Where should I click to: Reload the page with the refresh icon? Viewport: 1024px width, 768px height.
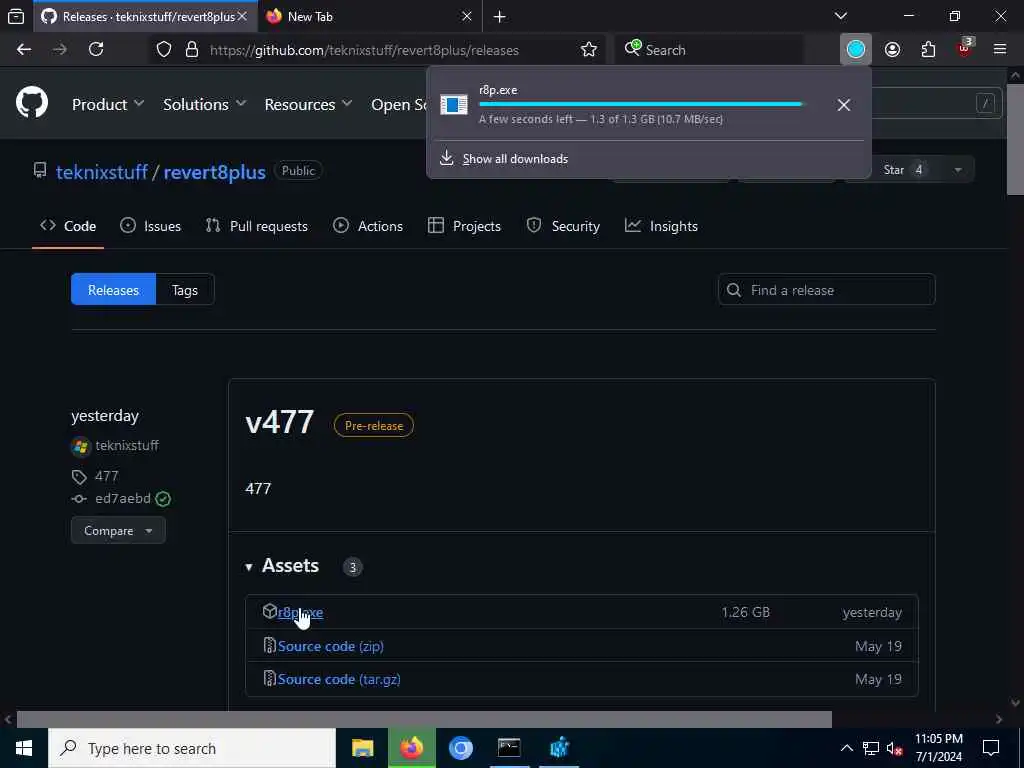point(96,50)
